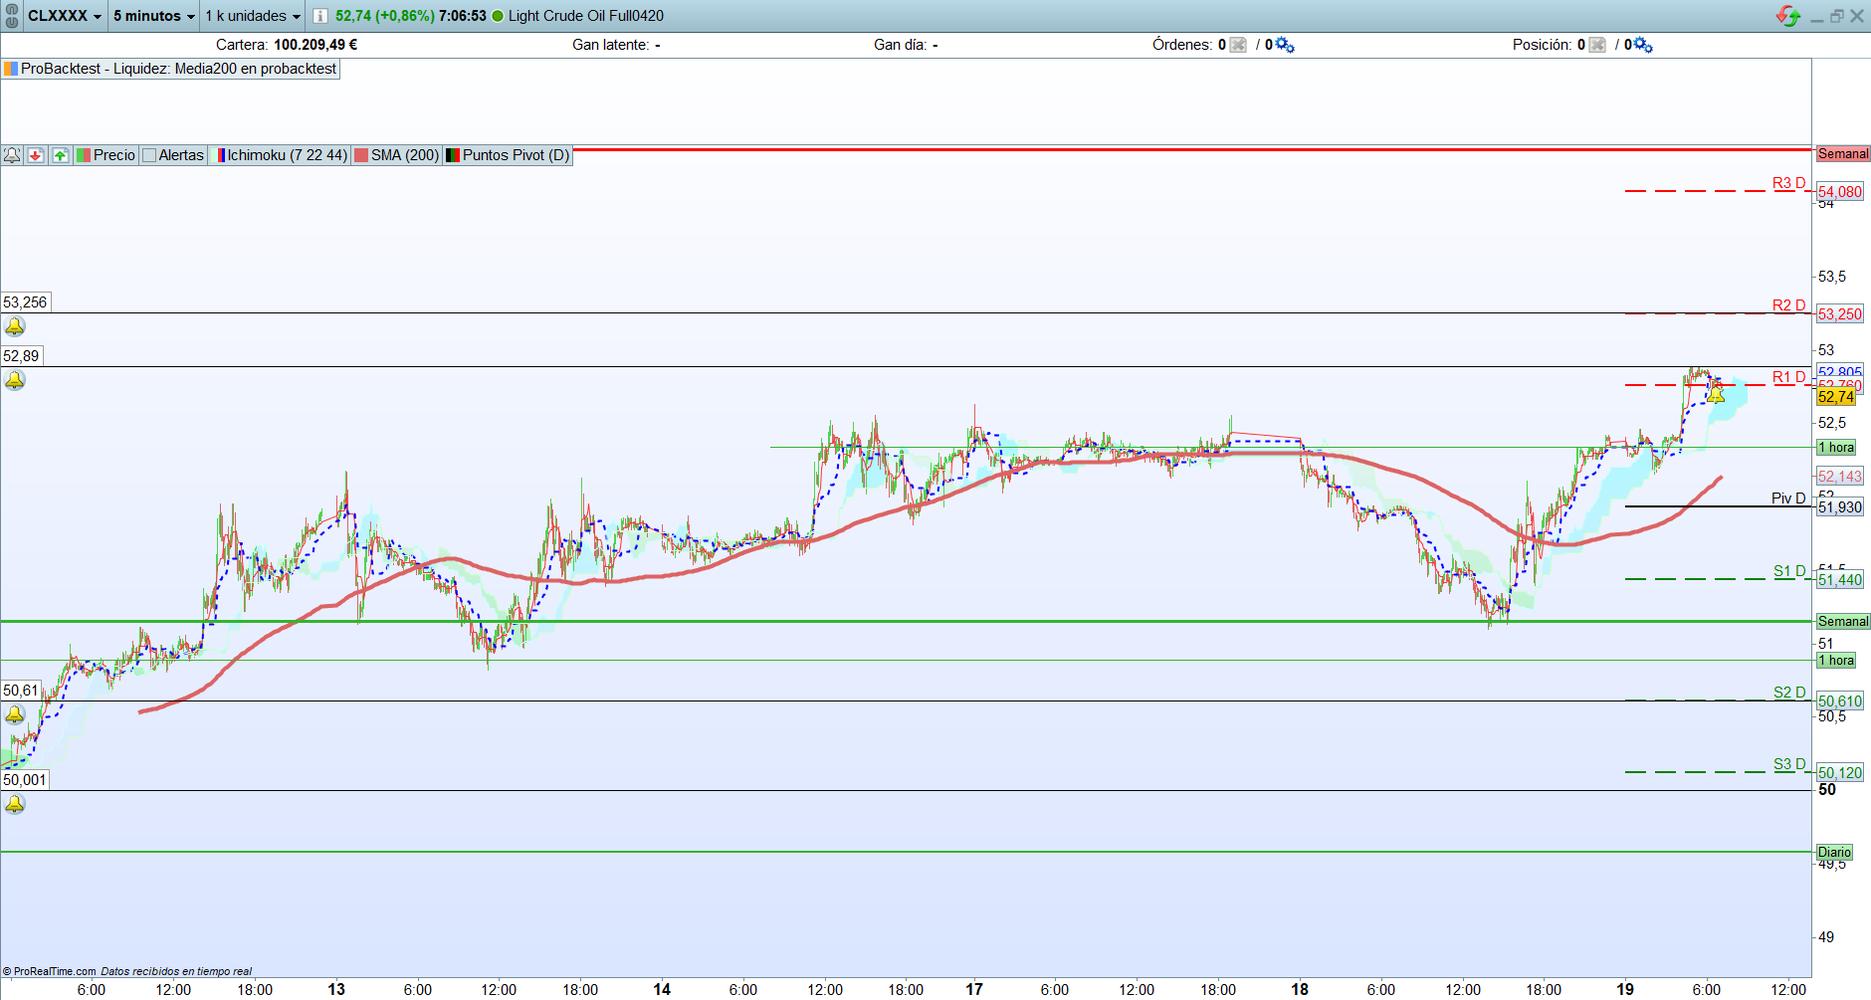This screenshot has height=1000, width=1871.
Task: Click the date 19 on the time axis
Action: (x=1625, y=990)
